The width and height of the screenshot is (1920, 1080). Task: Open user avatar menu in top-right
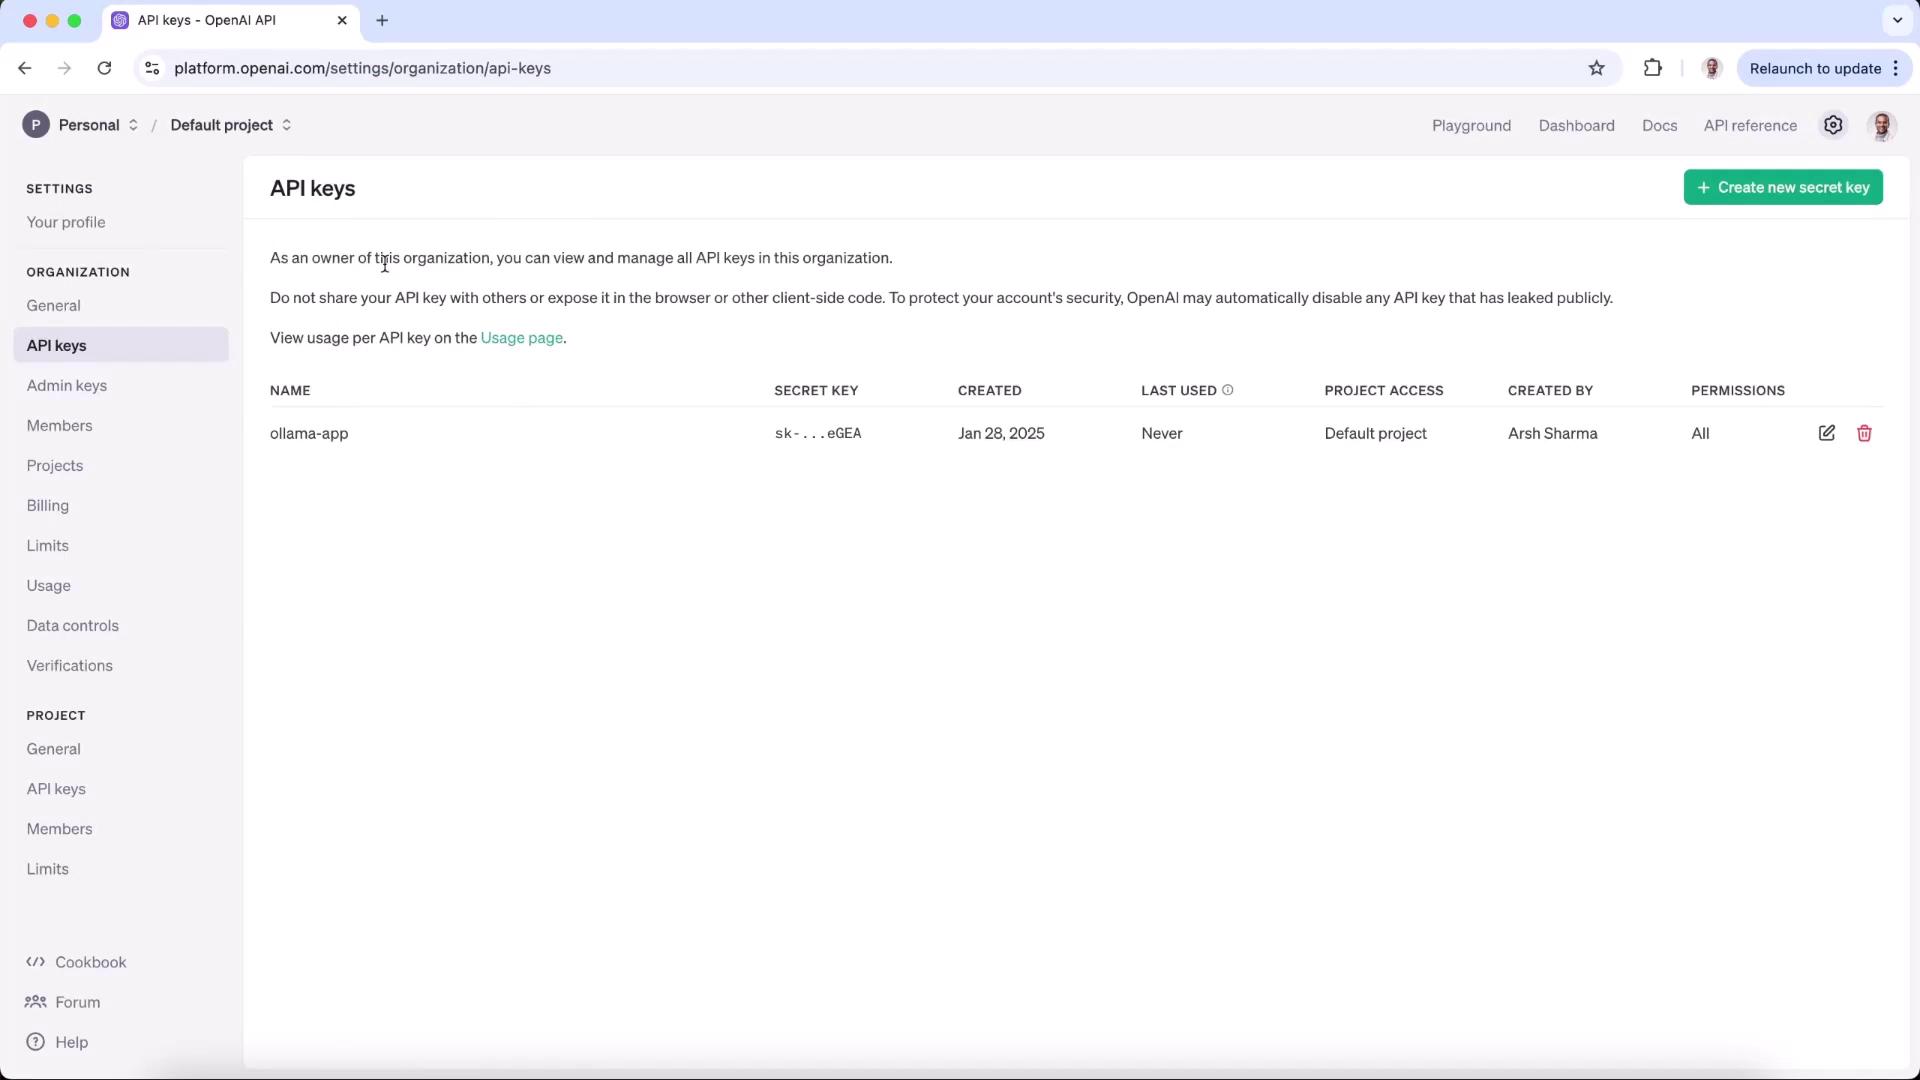coord(1882,125)
